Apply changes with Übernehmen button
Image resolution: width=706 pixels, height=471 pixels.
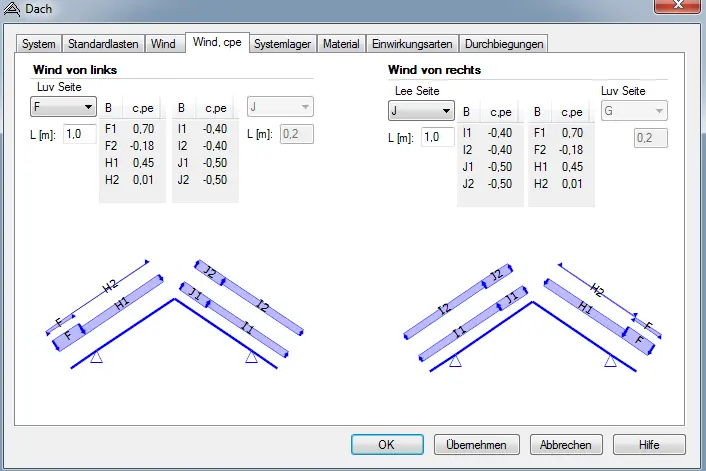tap(476, 445)
